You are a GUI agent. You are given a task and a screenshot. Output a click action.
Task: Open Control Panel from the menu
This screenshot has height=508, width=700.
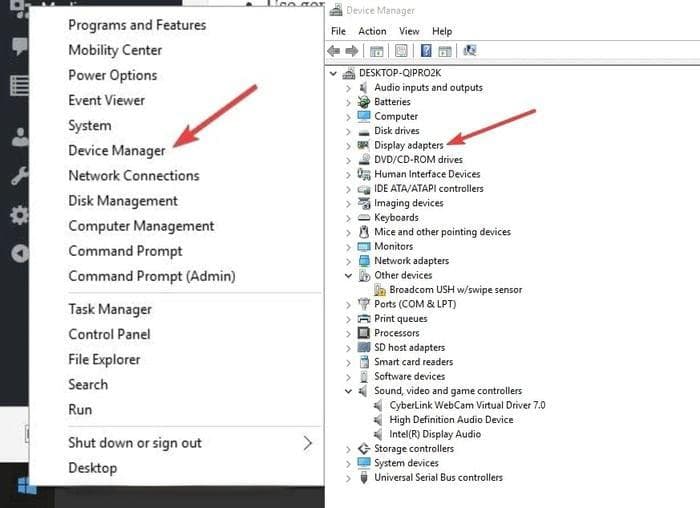pyautogui.click(x=109, y=334)
